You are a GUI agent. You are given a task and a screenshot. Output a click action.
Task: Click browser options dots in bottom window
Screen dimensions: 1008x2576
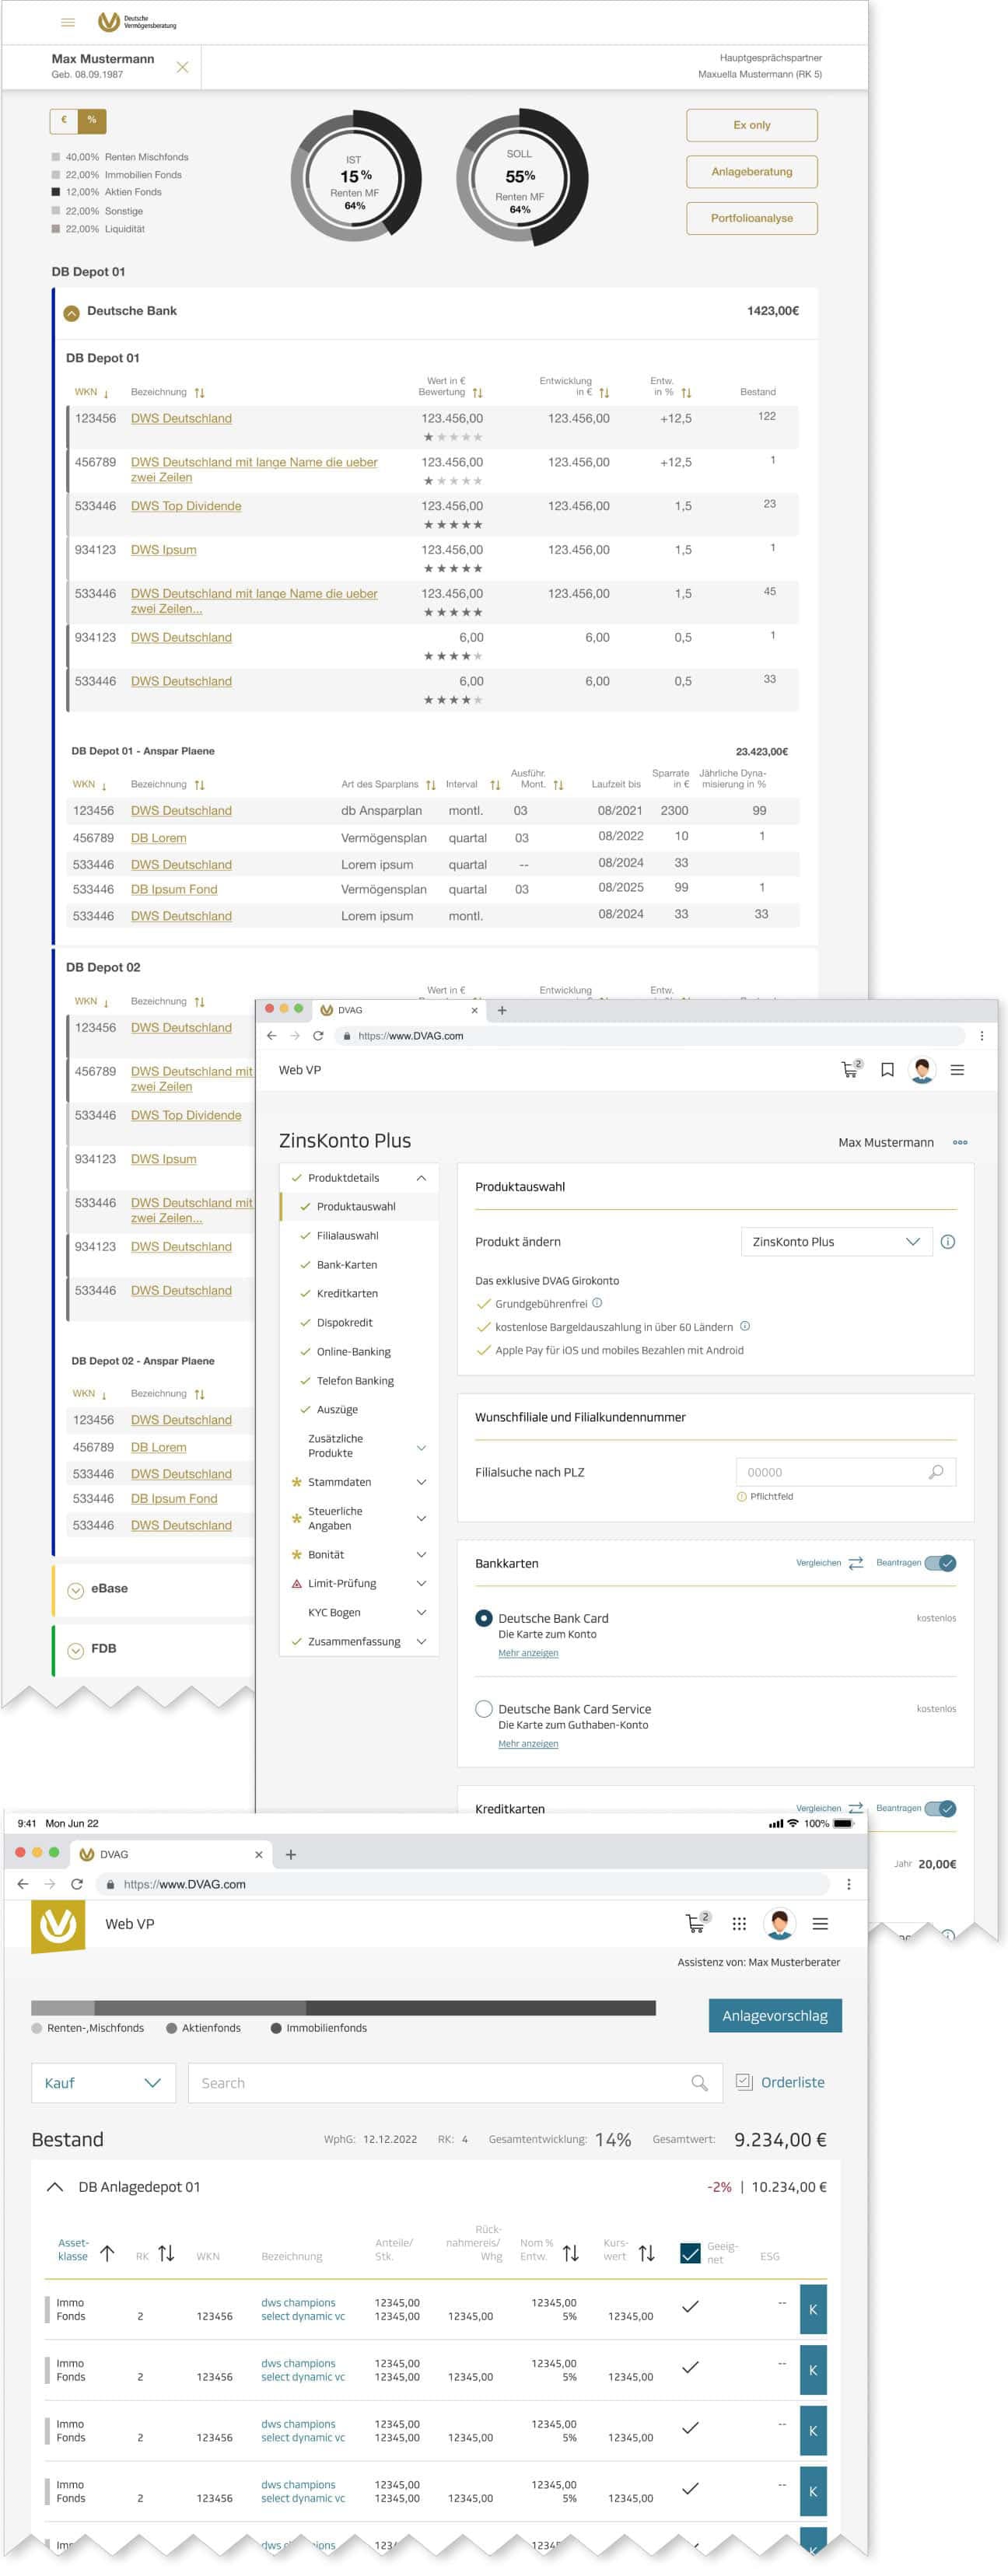coord(848,1883)
